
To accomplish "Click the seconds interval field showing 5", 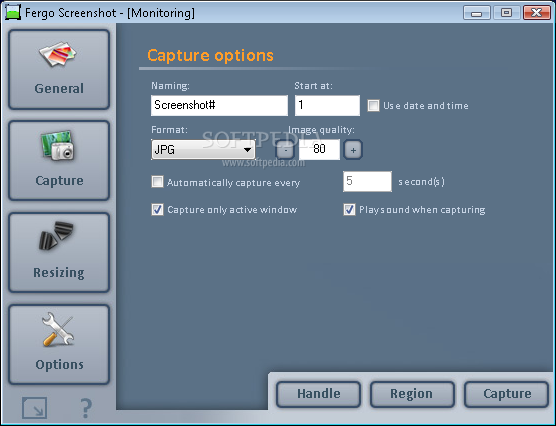I will (x=367, y=182).
